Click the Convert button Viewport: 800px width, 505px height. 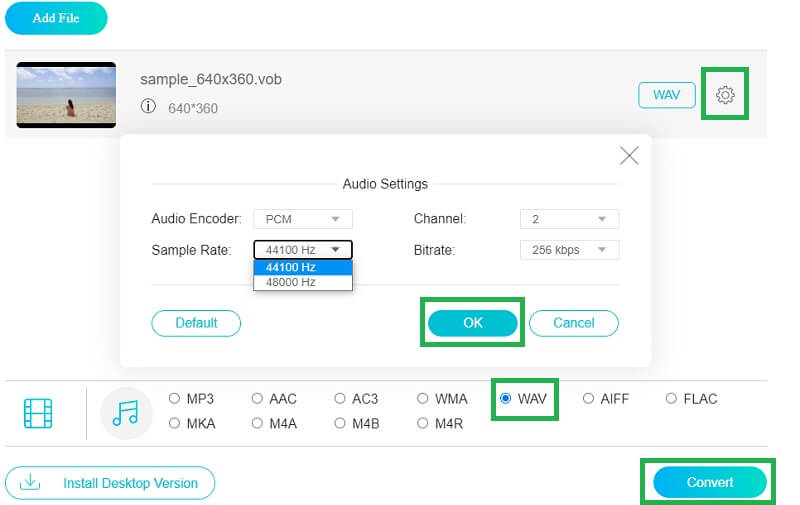pyautogui.click(x=709, y=482)
